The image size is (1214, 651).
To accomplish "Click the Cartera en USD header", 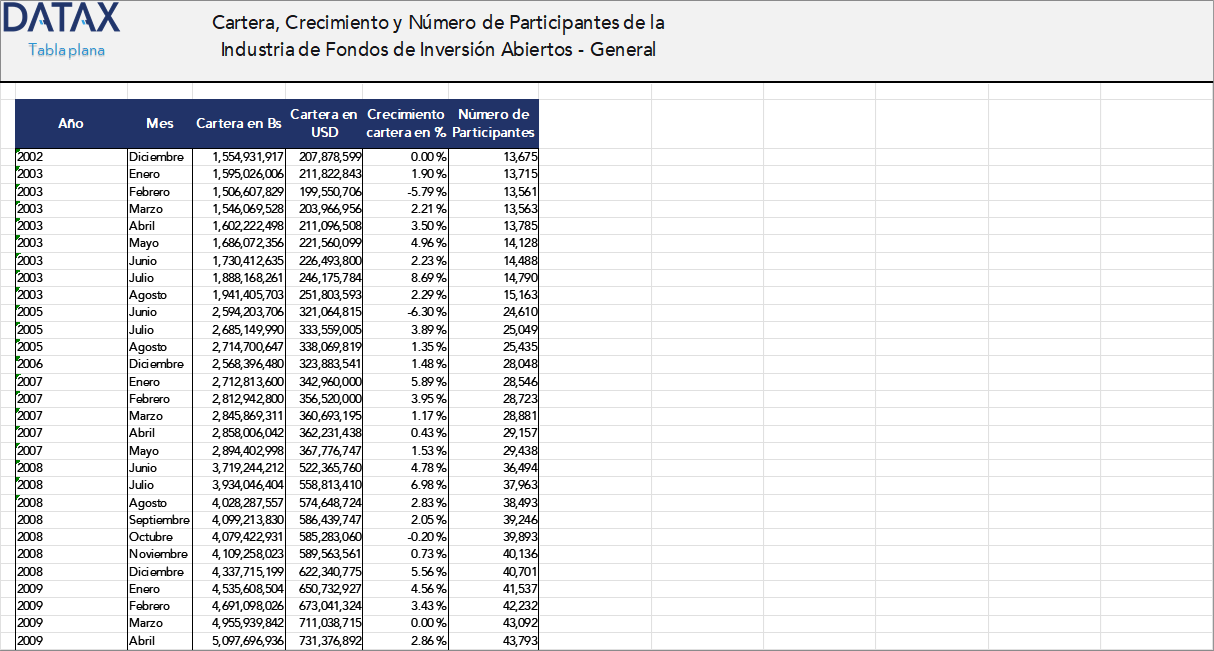I will pos(324,122).
